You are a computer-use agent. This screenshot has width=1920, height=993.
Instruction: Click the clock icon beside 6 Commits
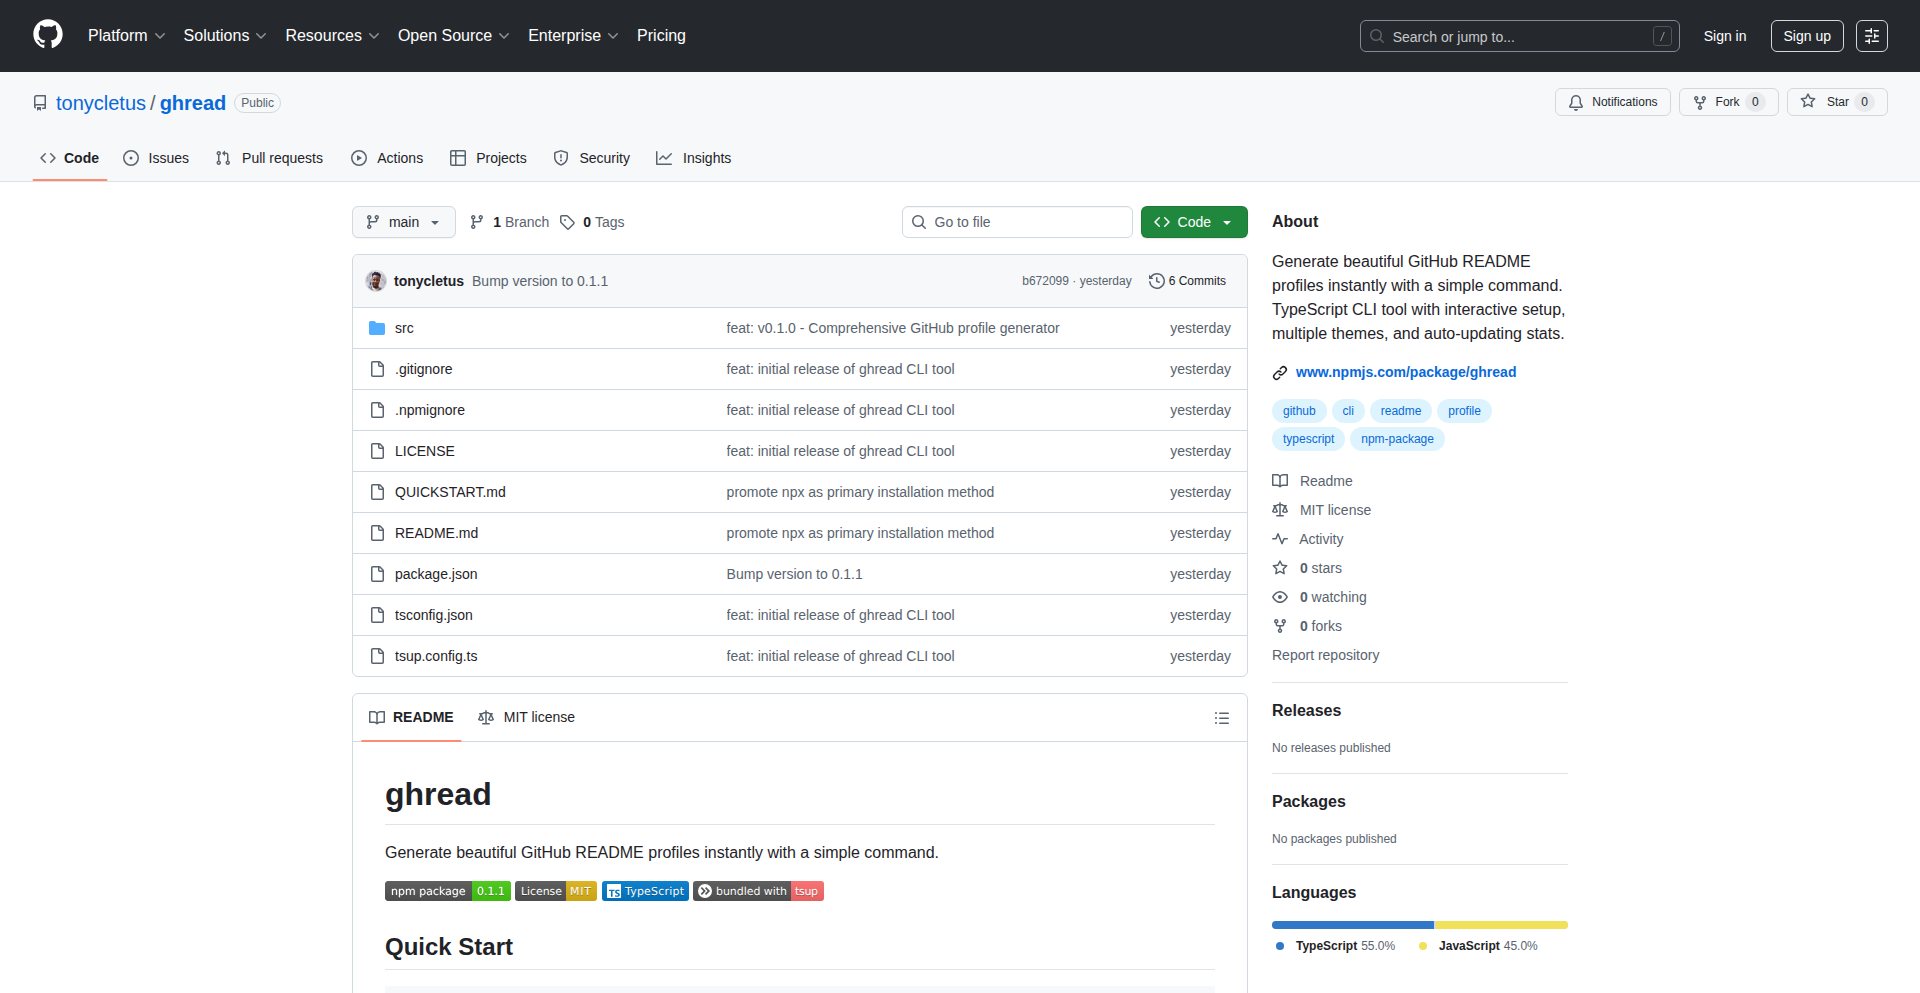[x=1157, y=281]
